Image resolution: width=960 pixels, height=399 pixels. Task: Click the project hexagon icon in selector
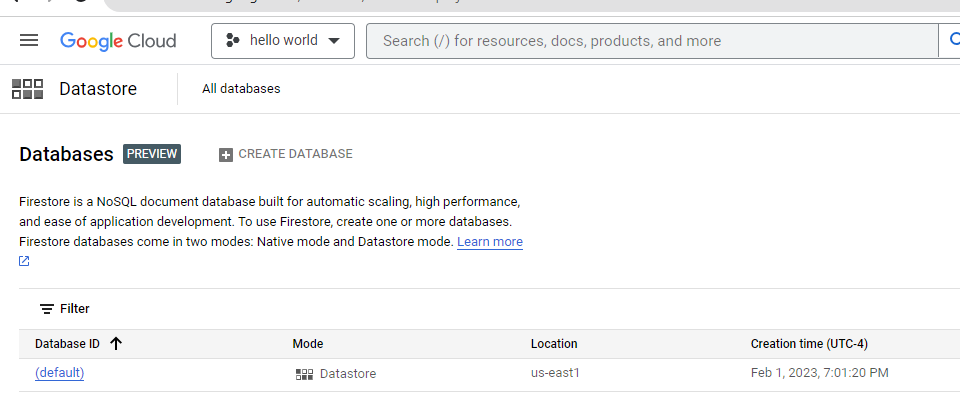click(233, 41)
